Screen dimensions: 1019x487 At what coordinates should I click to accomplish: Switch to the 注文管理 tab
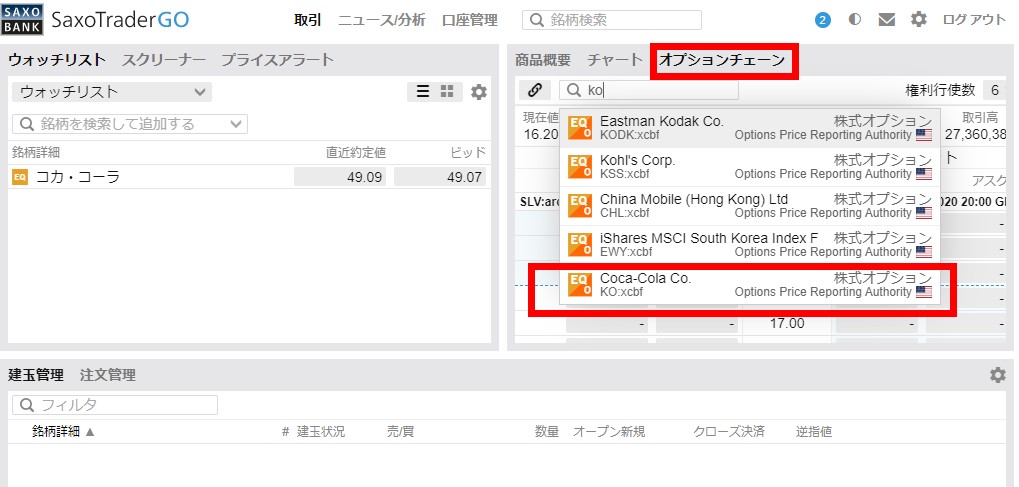pyautogui.click(x=108, y=375)
